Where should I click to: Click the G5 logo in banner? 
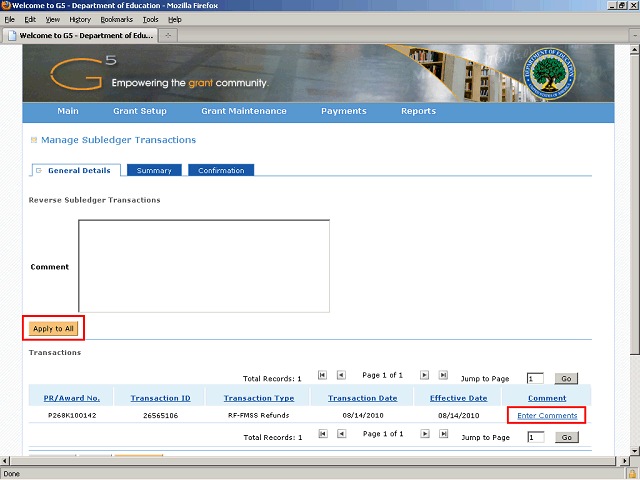(x=84, y=73)
